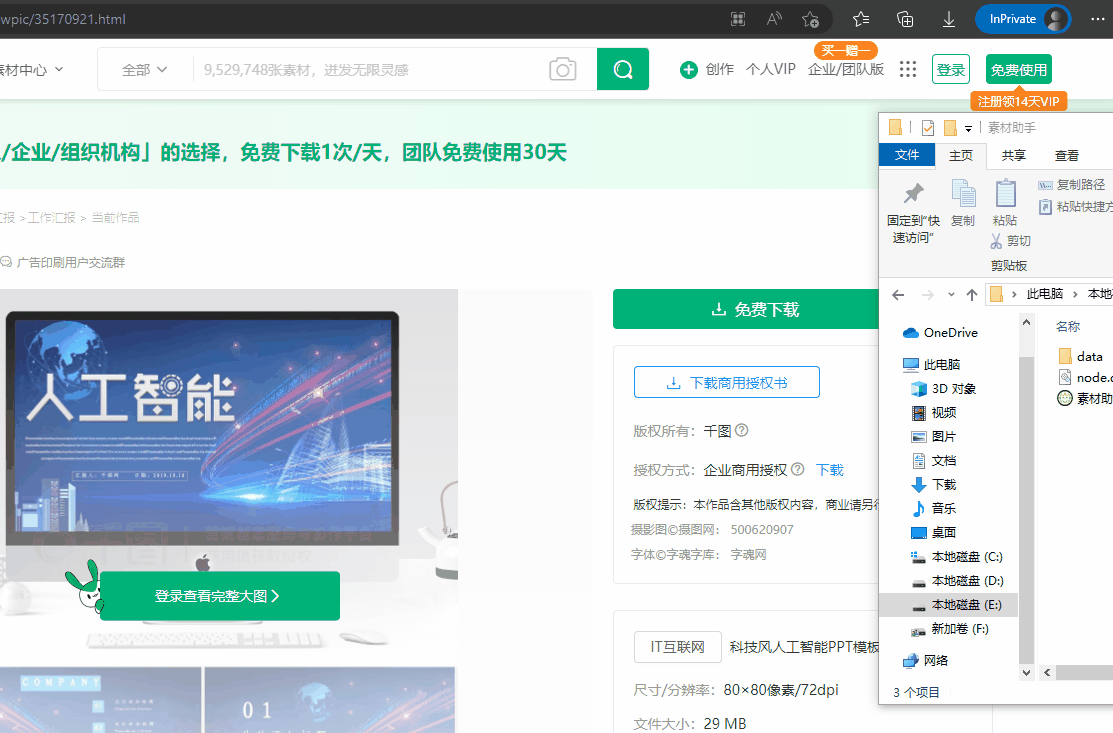The height and width of the screenshot is (733, 1113).
Task: Click 登录查看完整大图 on the preview
Action: pos(219,595)
